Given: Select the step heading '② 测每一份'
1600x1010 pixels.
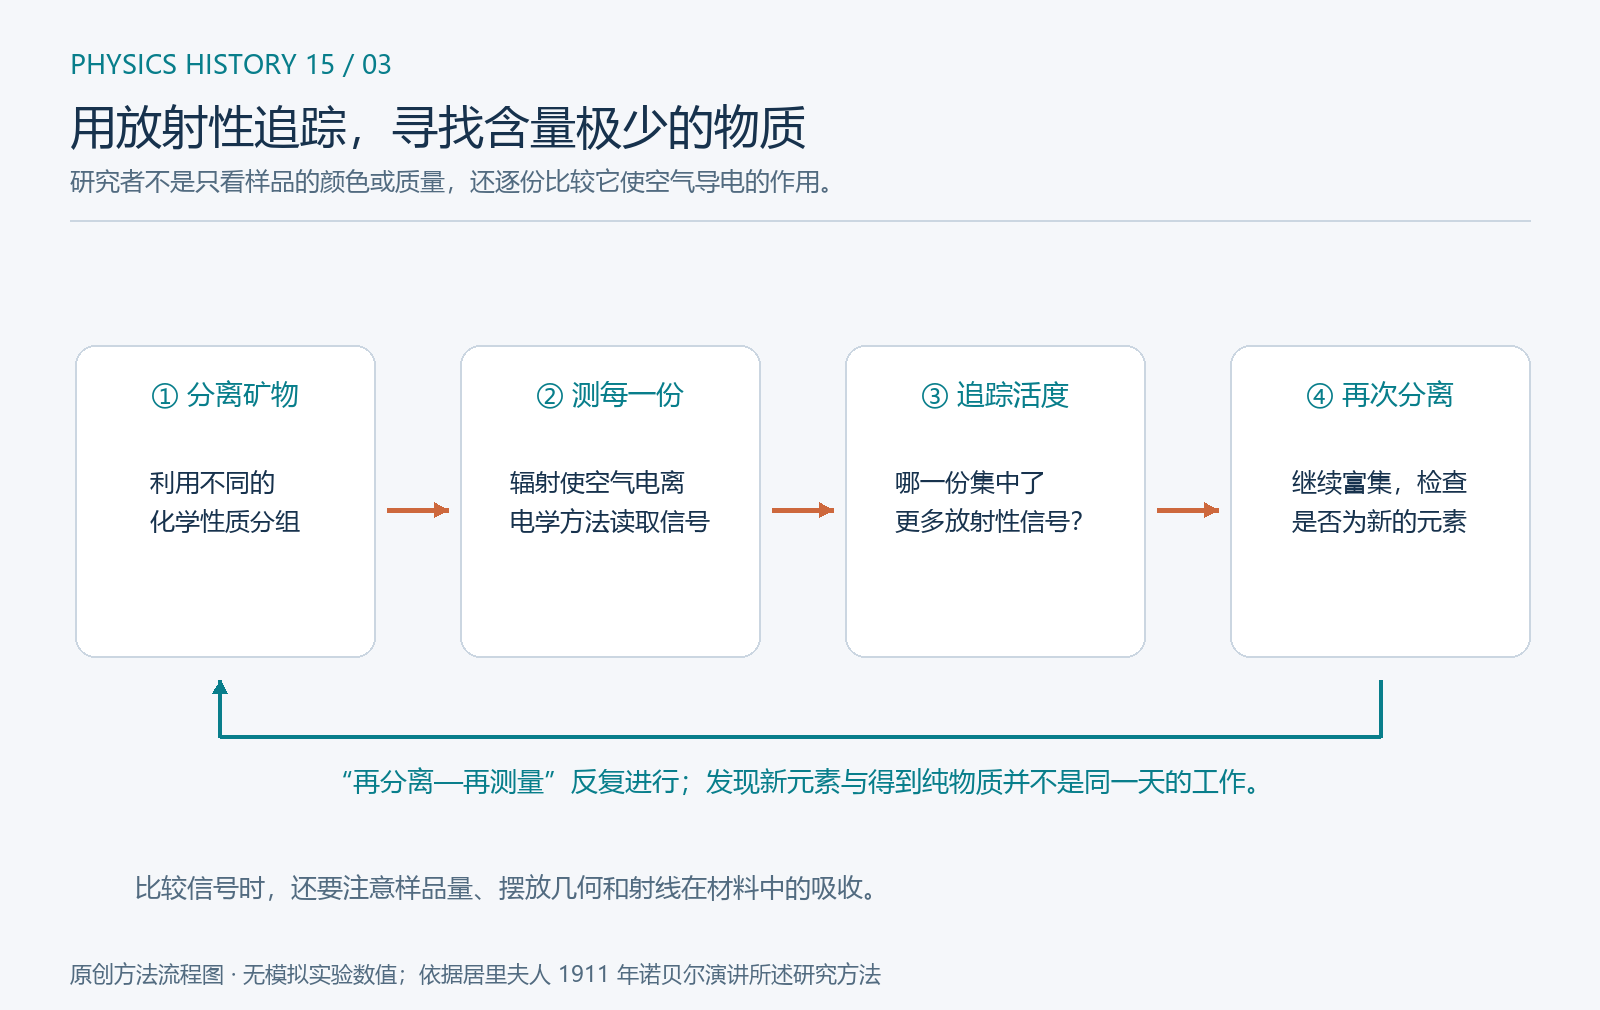Looking at the screenshot, I should tap(610, 395).
